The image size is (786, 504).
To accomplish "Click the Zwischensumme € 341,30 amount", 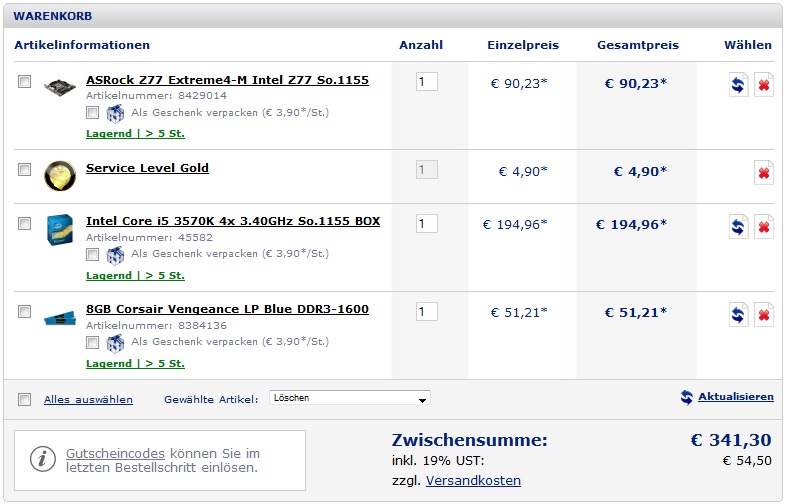I will click(x=731, y=440).
